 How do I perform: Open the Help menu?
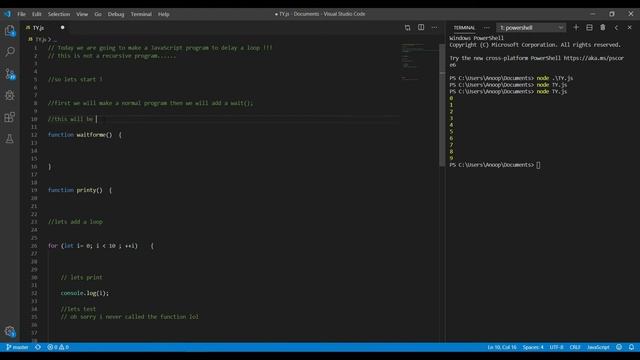coord(164,14)
